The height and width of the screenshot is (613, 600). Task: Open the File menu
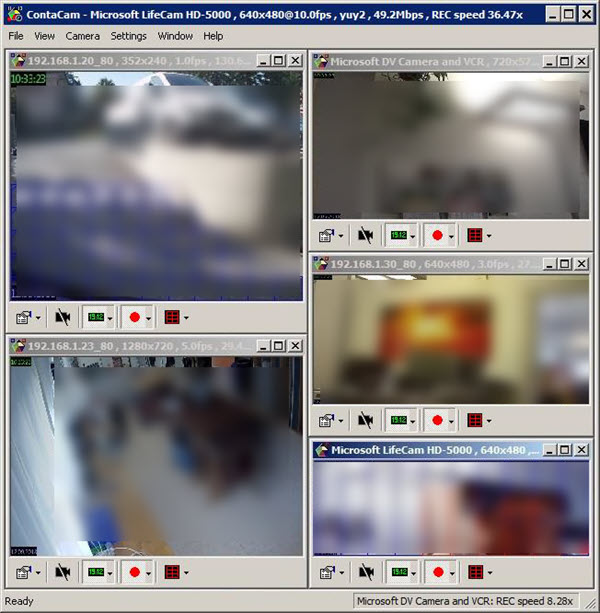[x=16, y=36]
